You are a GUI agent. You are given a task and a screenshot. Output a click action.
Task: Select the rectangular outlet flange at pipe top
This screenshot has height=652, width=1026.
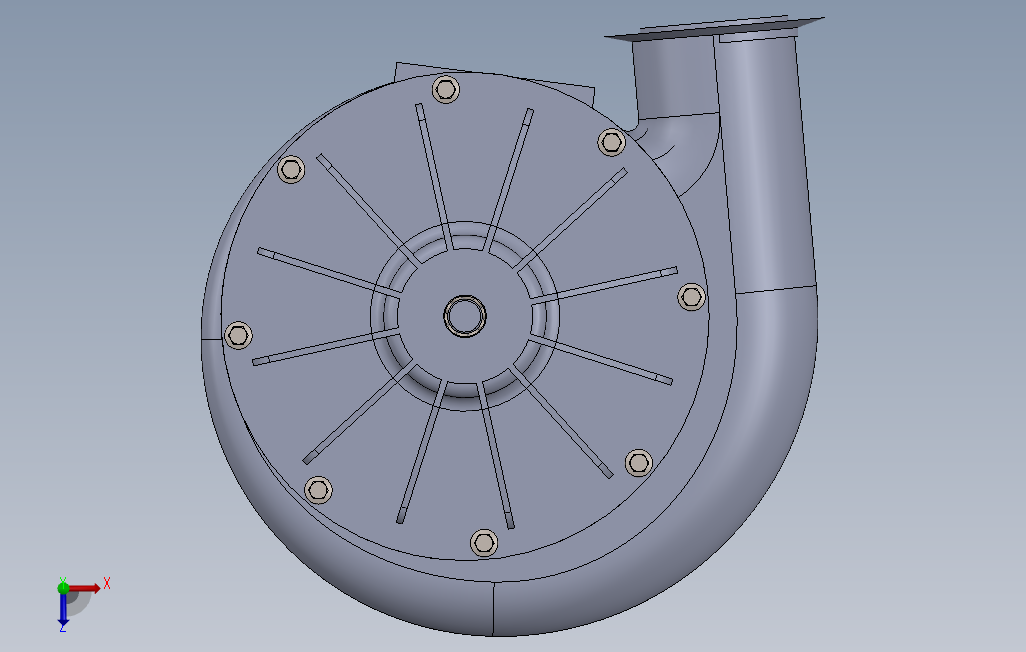point(714,29)
